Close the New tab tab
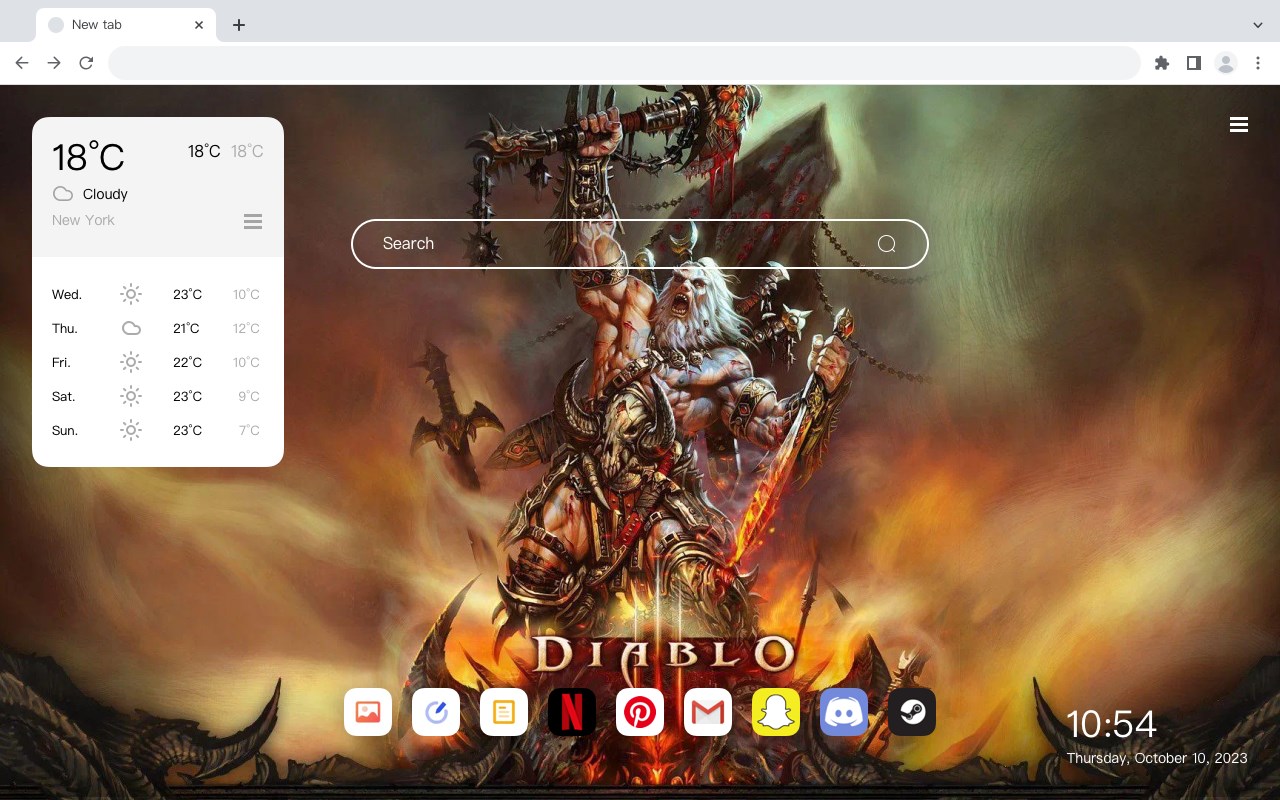Viewport: 1280px width, 800px height. pyautogui.click(x=199, y=25)
